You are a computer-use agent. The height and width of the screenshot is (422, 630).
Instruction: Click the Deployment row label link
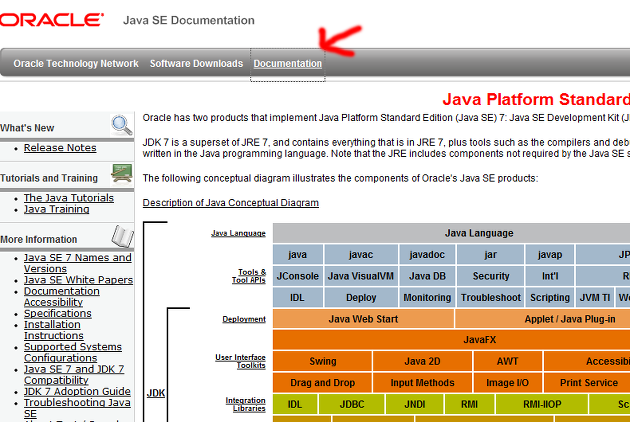(244, 319)
